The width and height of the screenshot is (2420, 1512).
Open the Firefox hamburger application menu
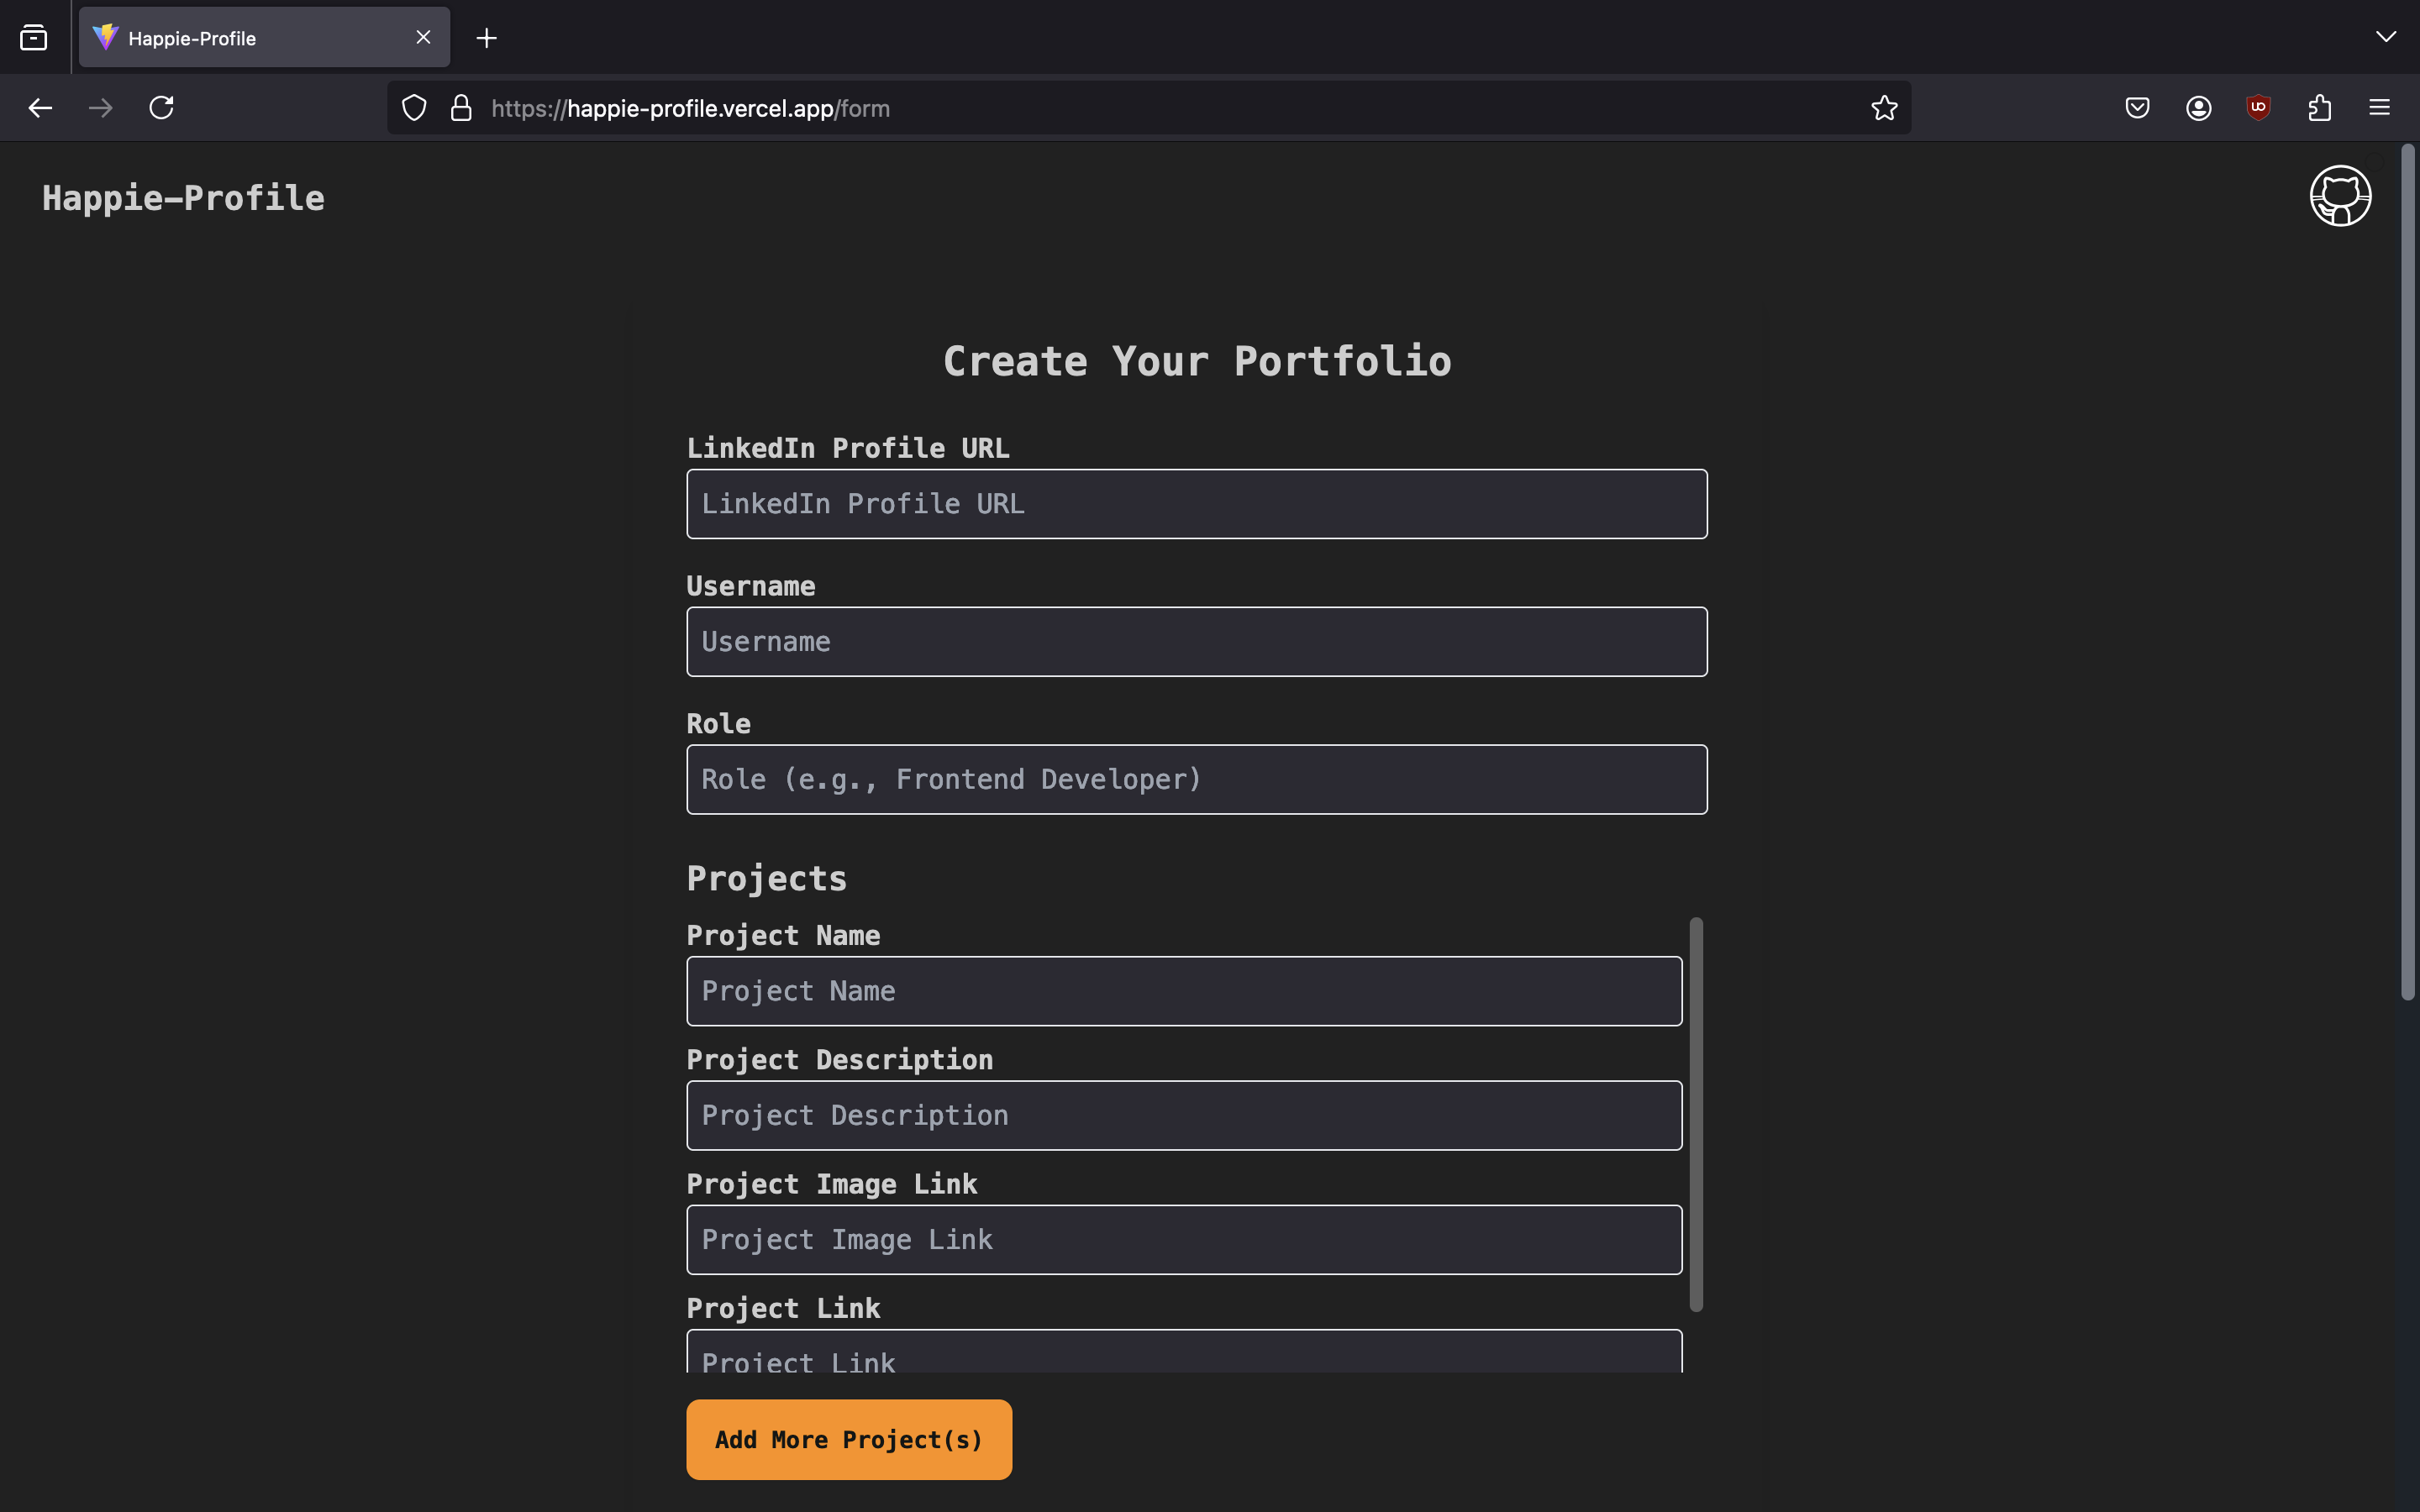(x=2379, y=108)
